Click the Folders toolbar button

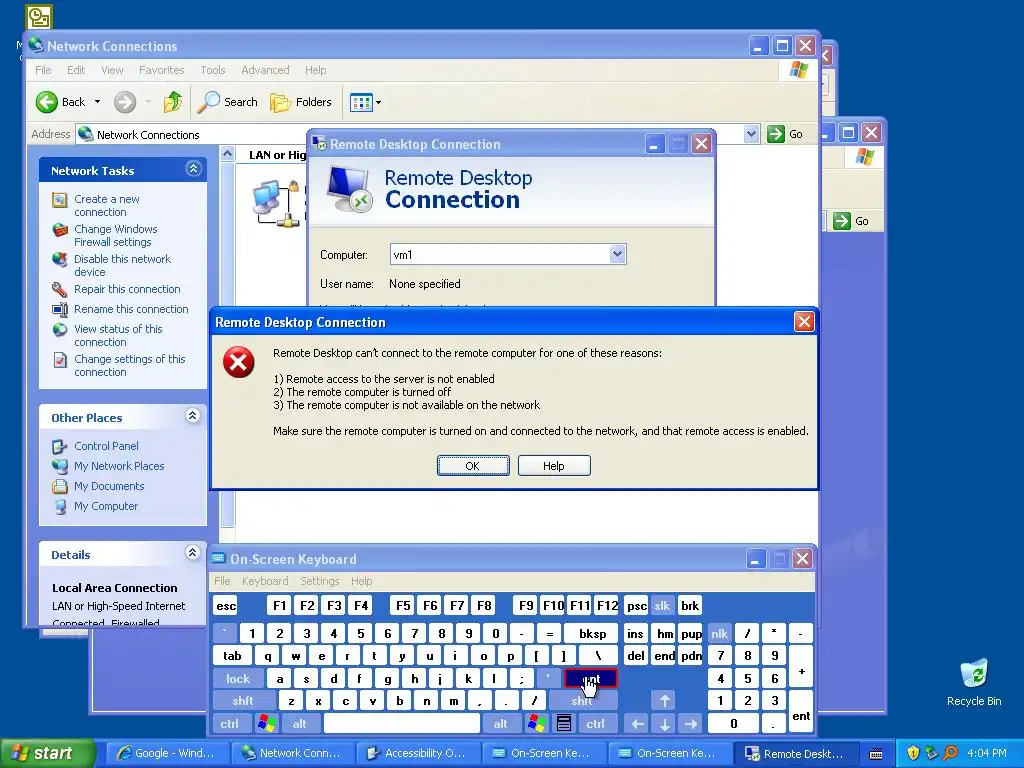point(301,102)
